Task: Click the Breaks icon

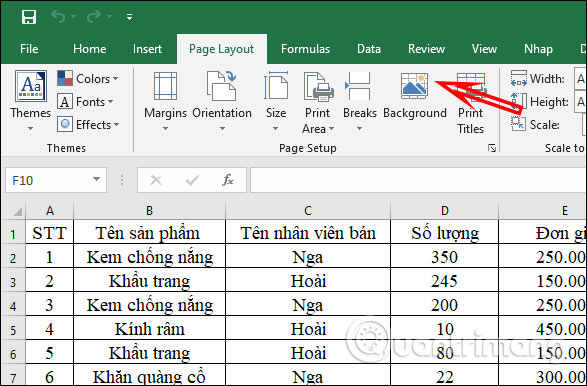Action: click(358, 86)
